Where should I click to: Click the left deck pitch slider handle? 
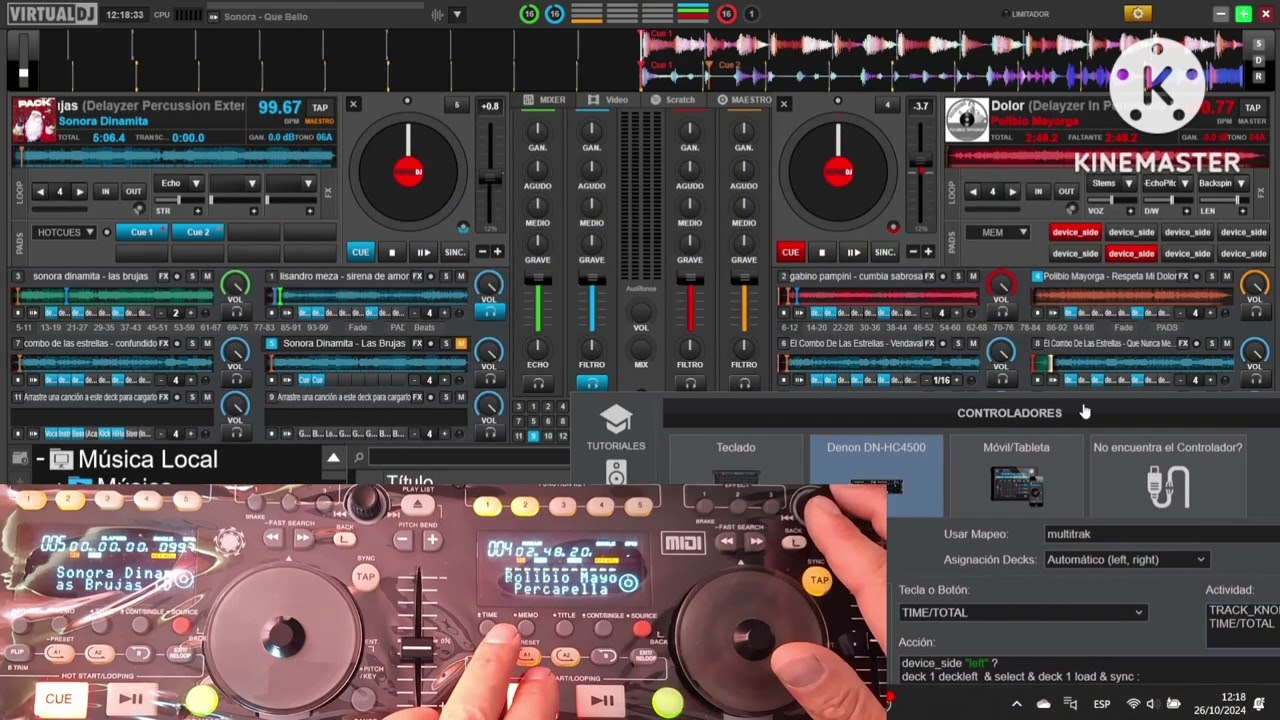click(x=489, y=178)
